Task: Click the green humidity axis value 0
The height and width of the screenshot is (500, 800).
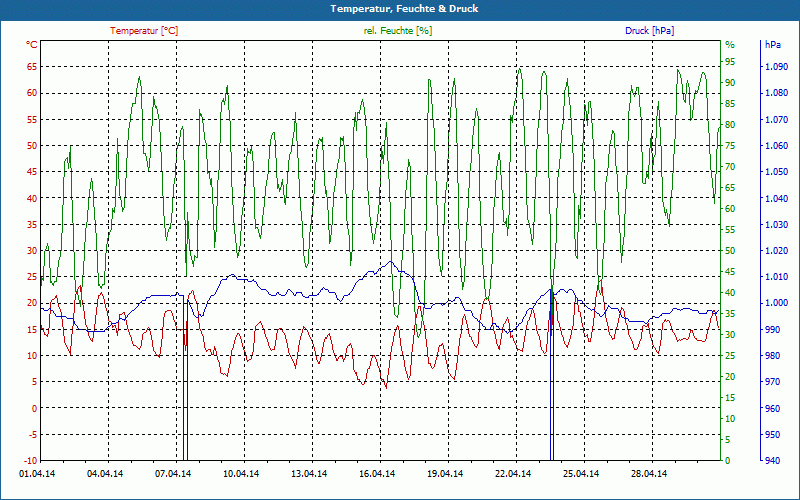Action: coord(728,461)
